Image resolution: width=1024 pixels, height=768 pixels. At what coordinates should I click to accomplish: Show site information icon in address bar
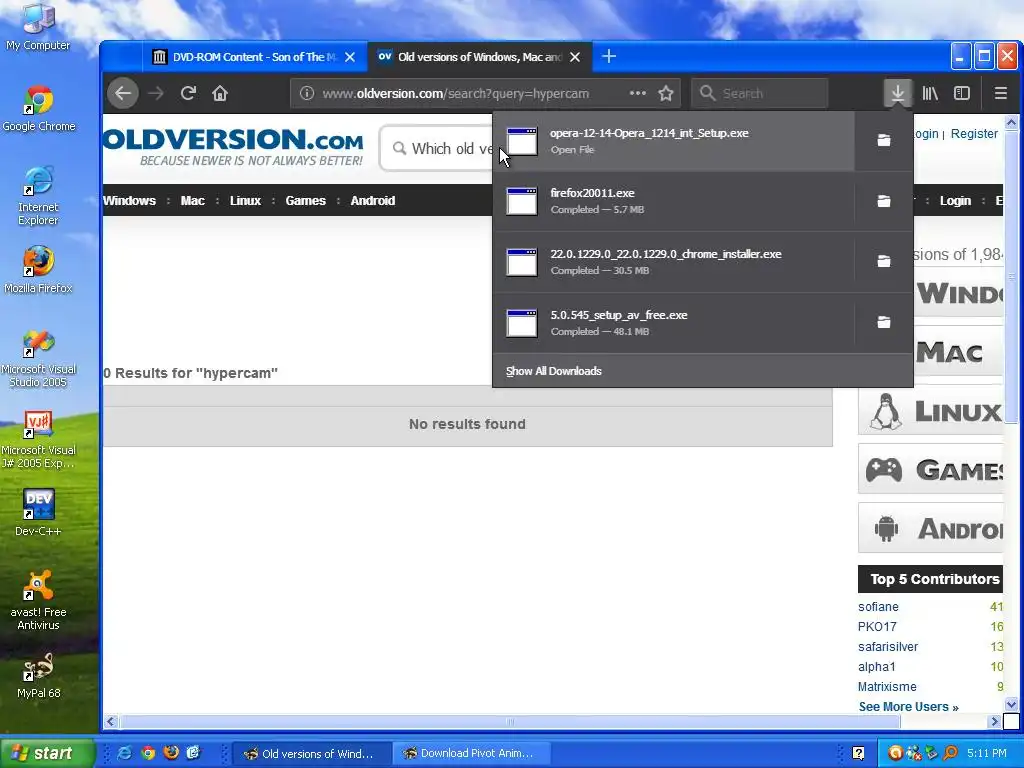point(306,93)
